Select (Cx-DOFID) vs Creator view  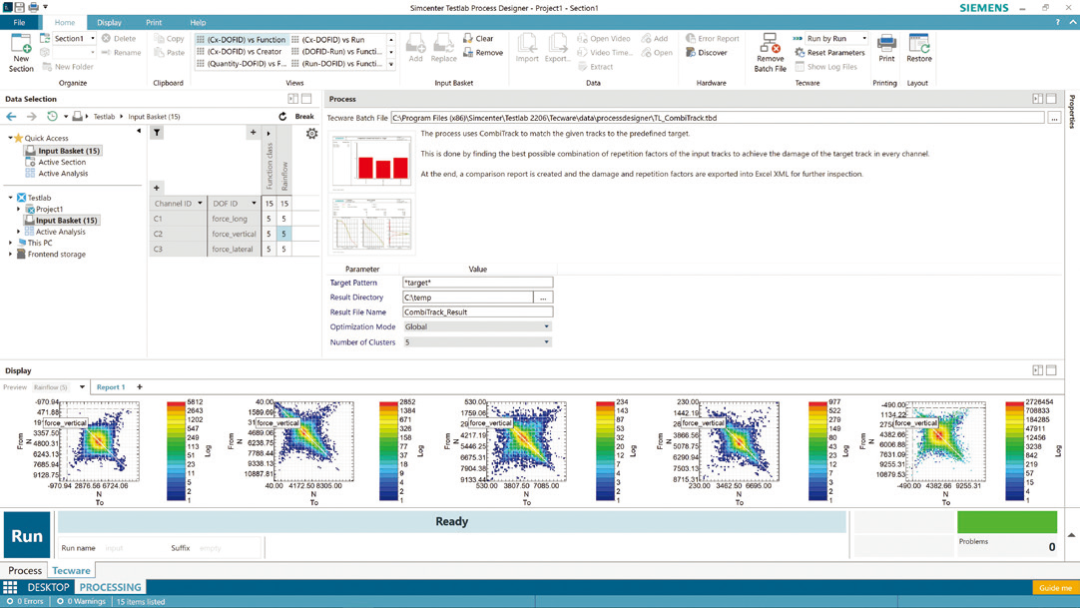[239, 52]
